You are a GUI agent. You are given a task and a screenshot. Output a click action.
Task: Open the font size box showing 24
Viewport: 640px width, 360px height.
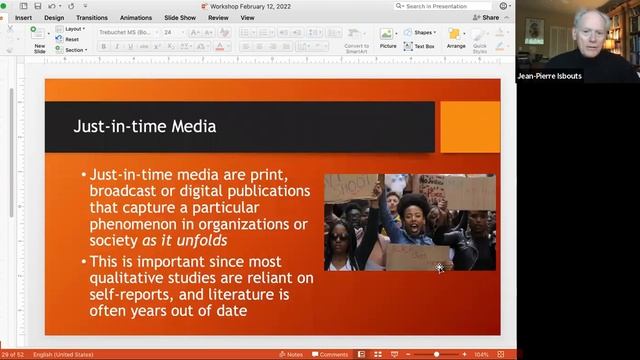[x=173, y=32]
